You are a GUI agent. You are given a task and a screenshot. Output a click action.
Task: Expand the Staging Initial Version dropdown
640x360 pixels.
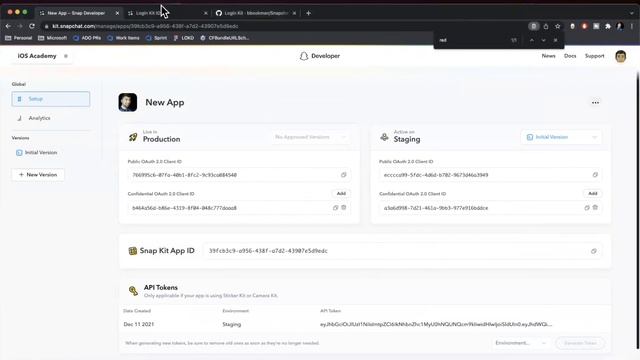[561, 137]
